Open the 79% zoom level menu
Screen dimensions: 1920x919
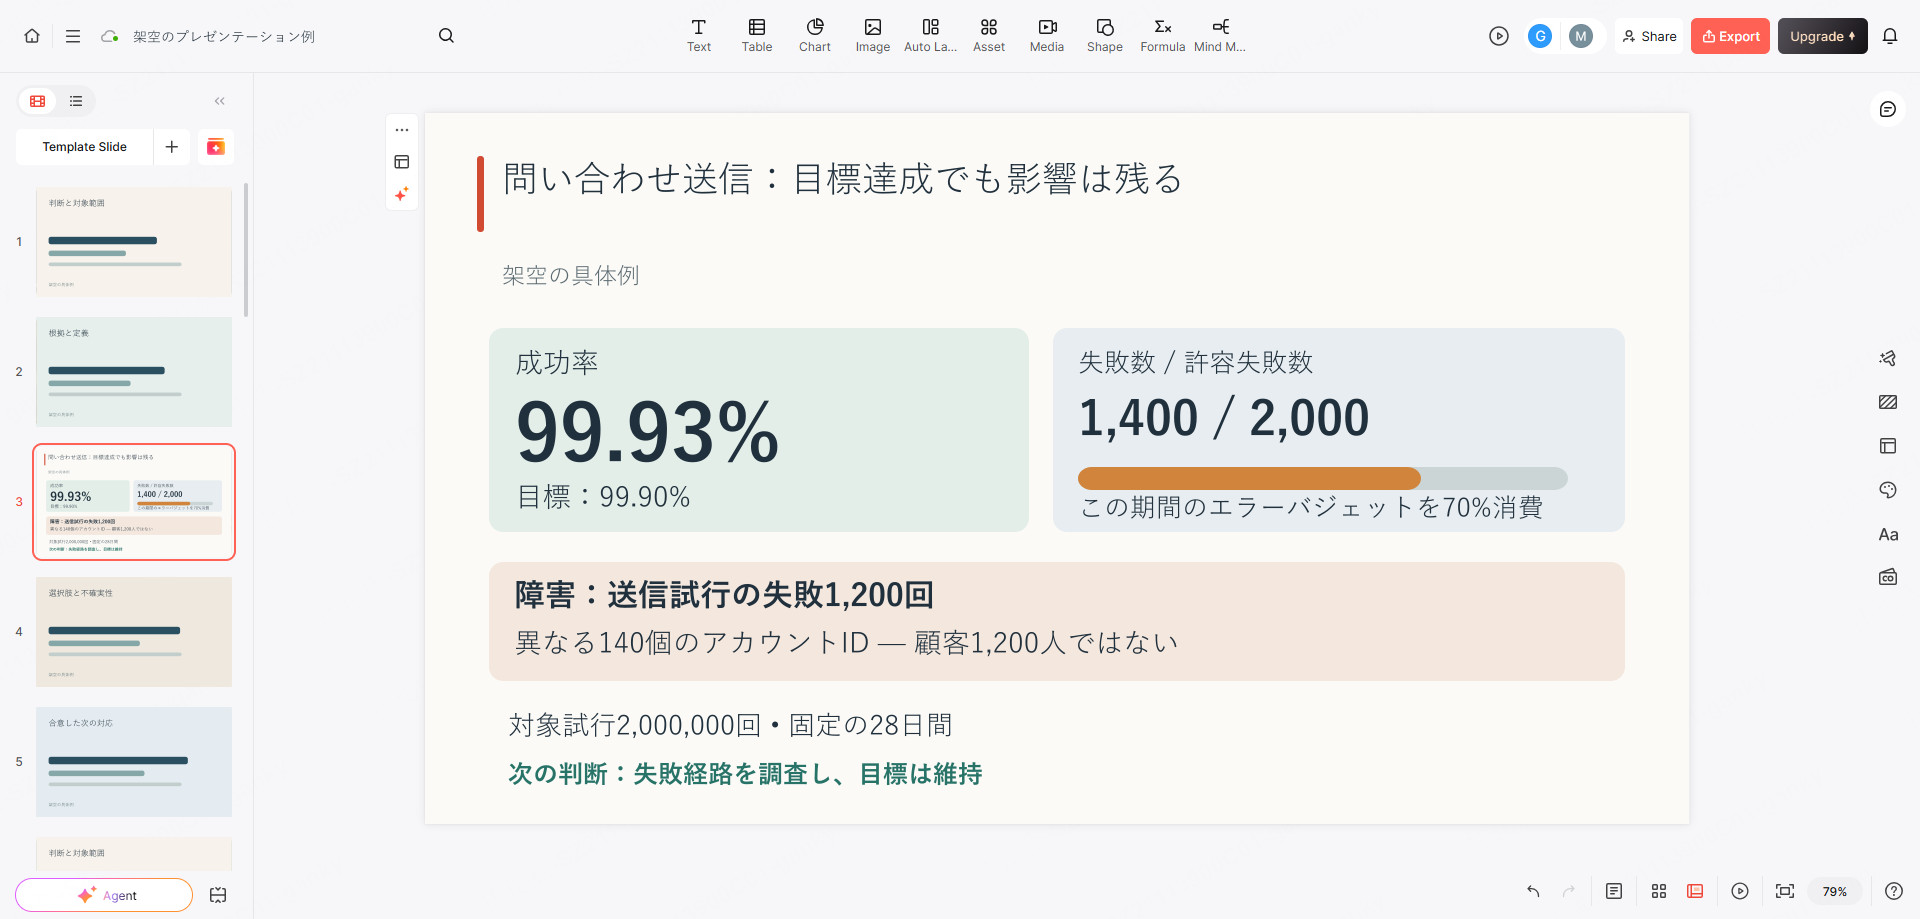(1835, 891)
